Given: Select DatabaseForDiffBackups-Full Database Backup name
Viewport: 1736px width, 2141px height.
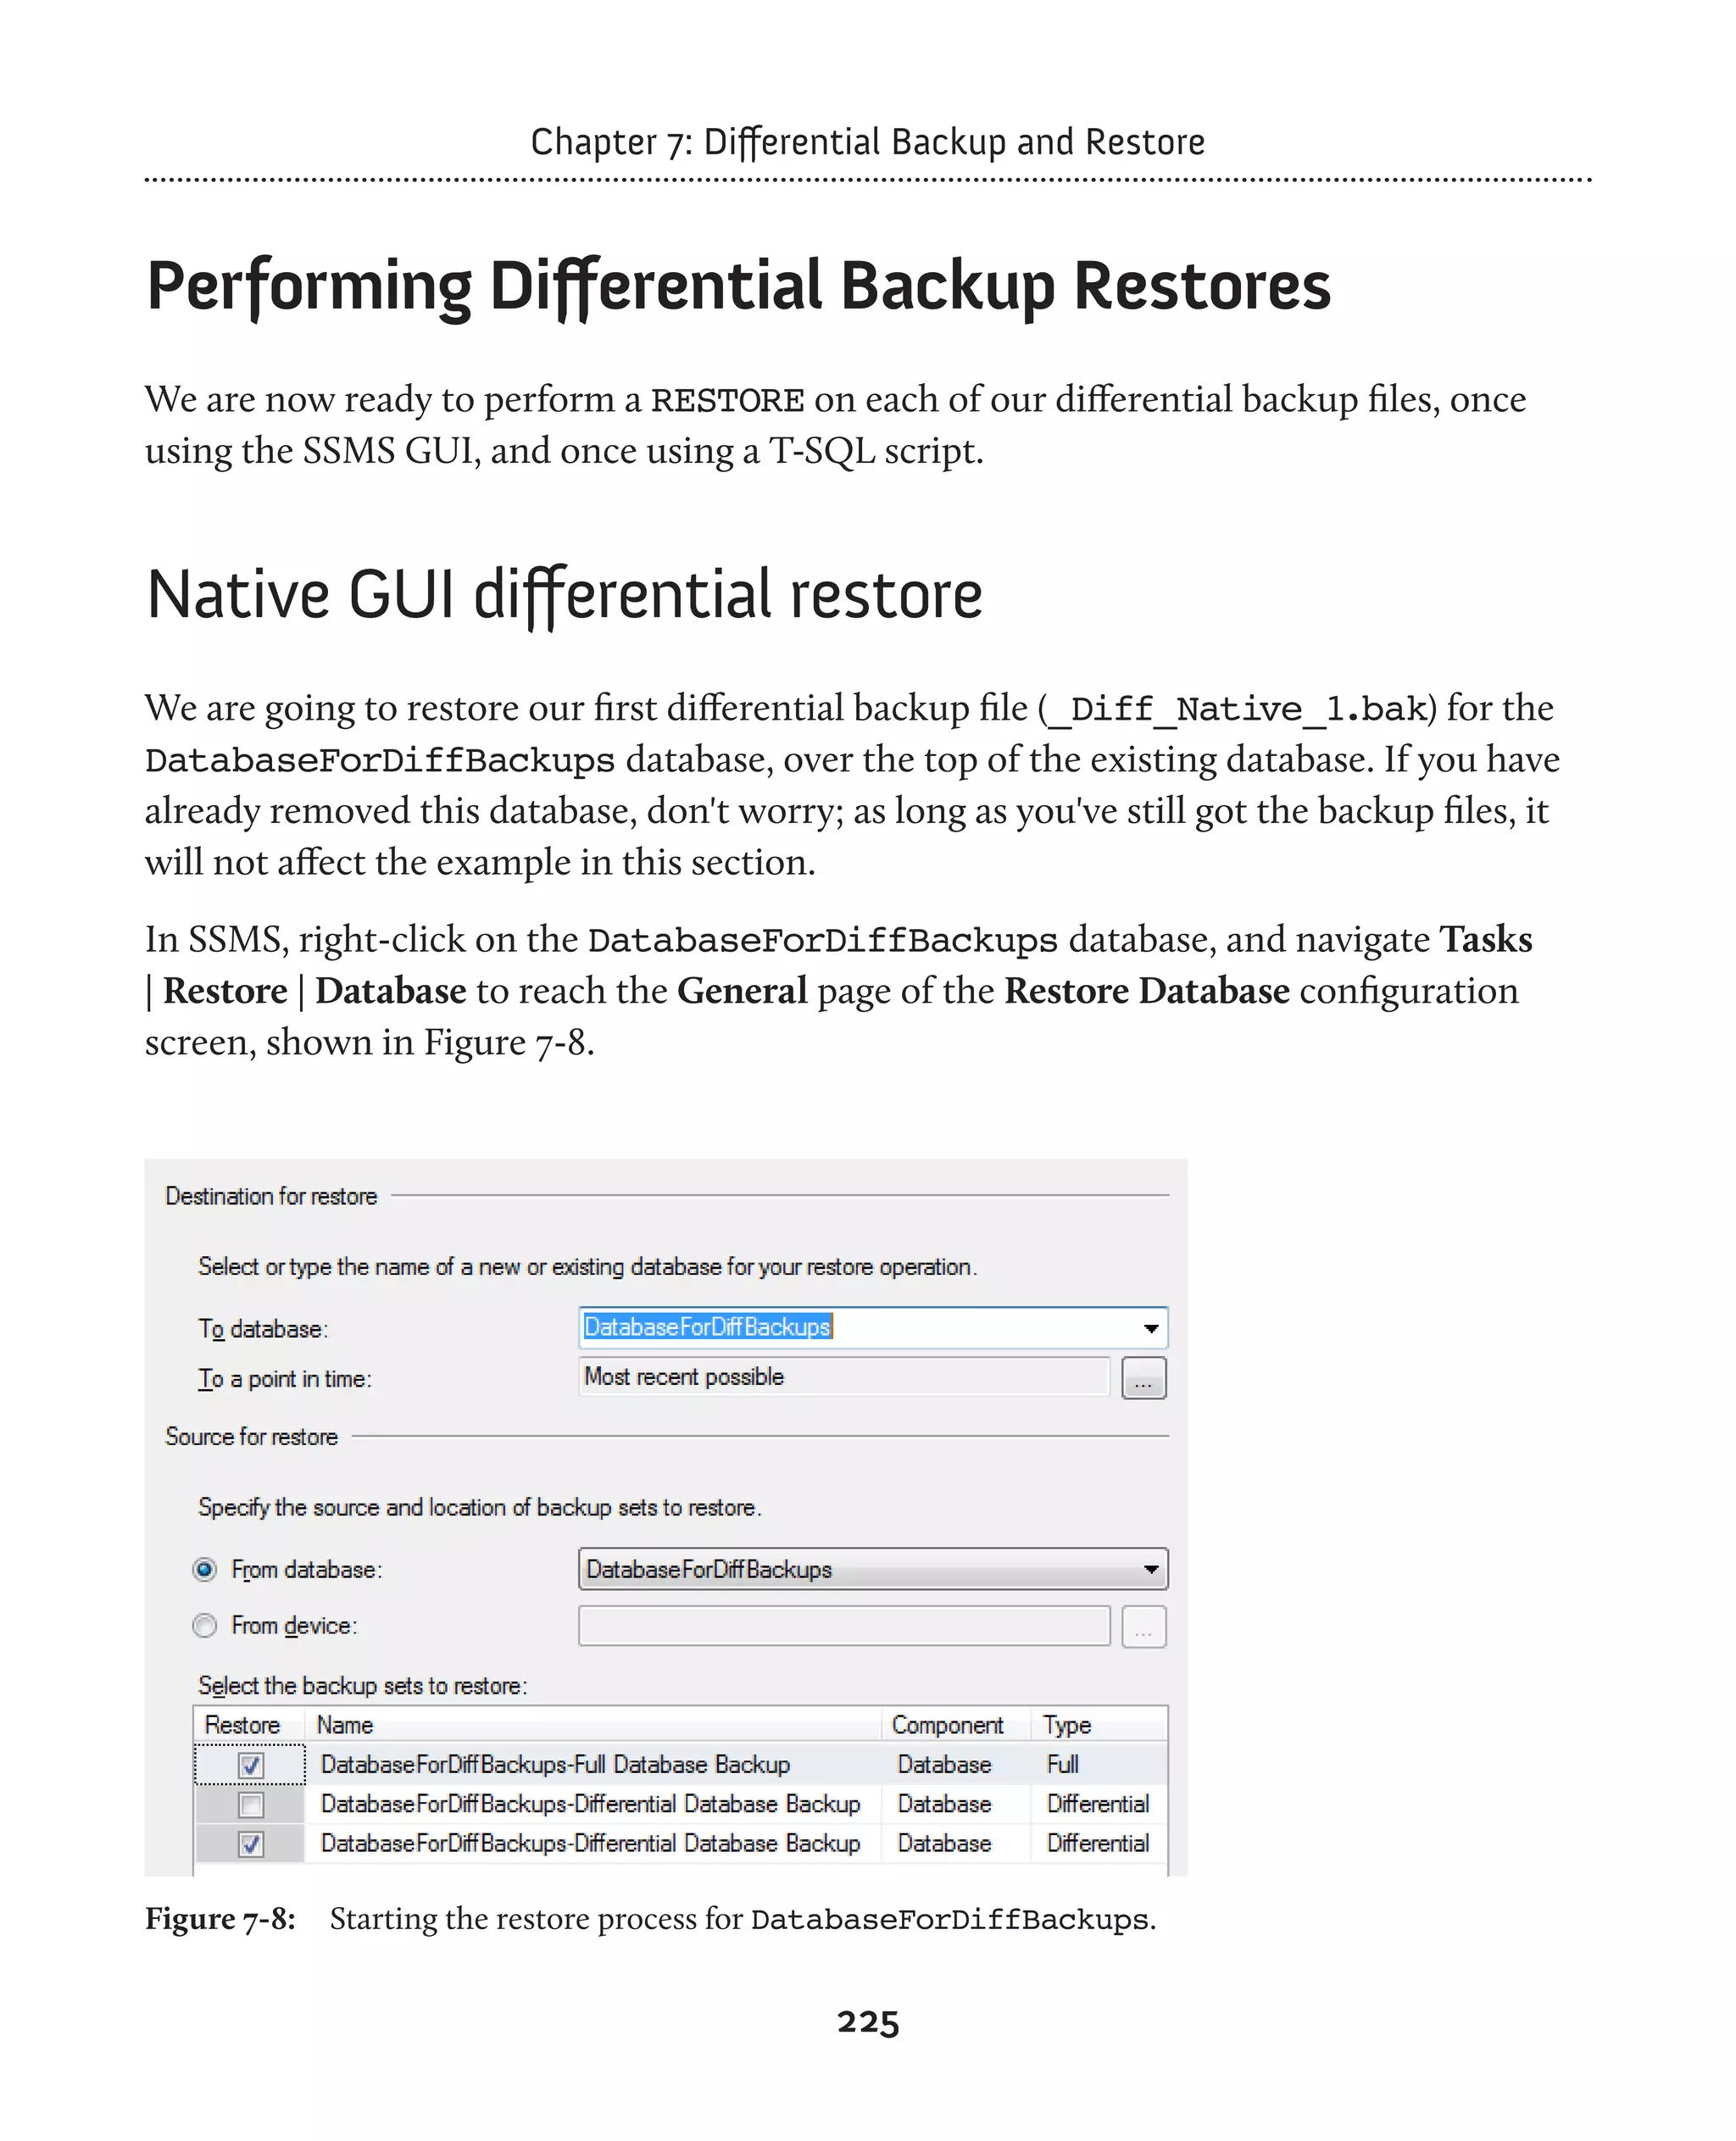Looking at the screenshot, I should (555, 1764).
